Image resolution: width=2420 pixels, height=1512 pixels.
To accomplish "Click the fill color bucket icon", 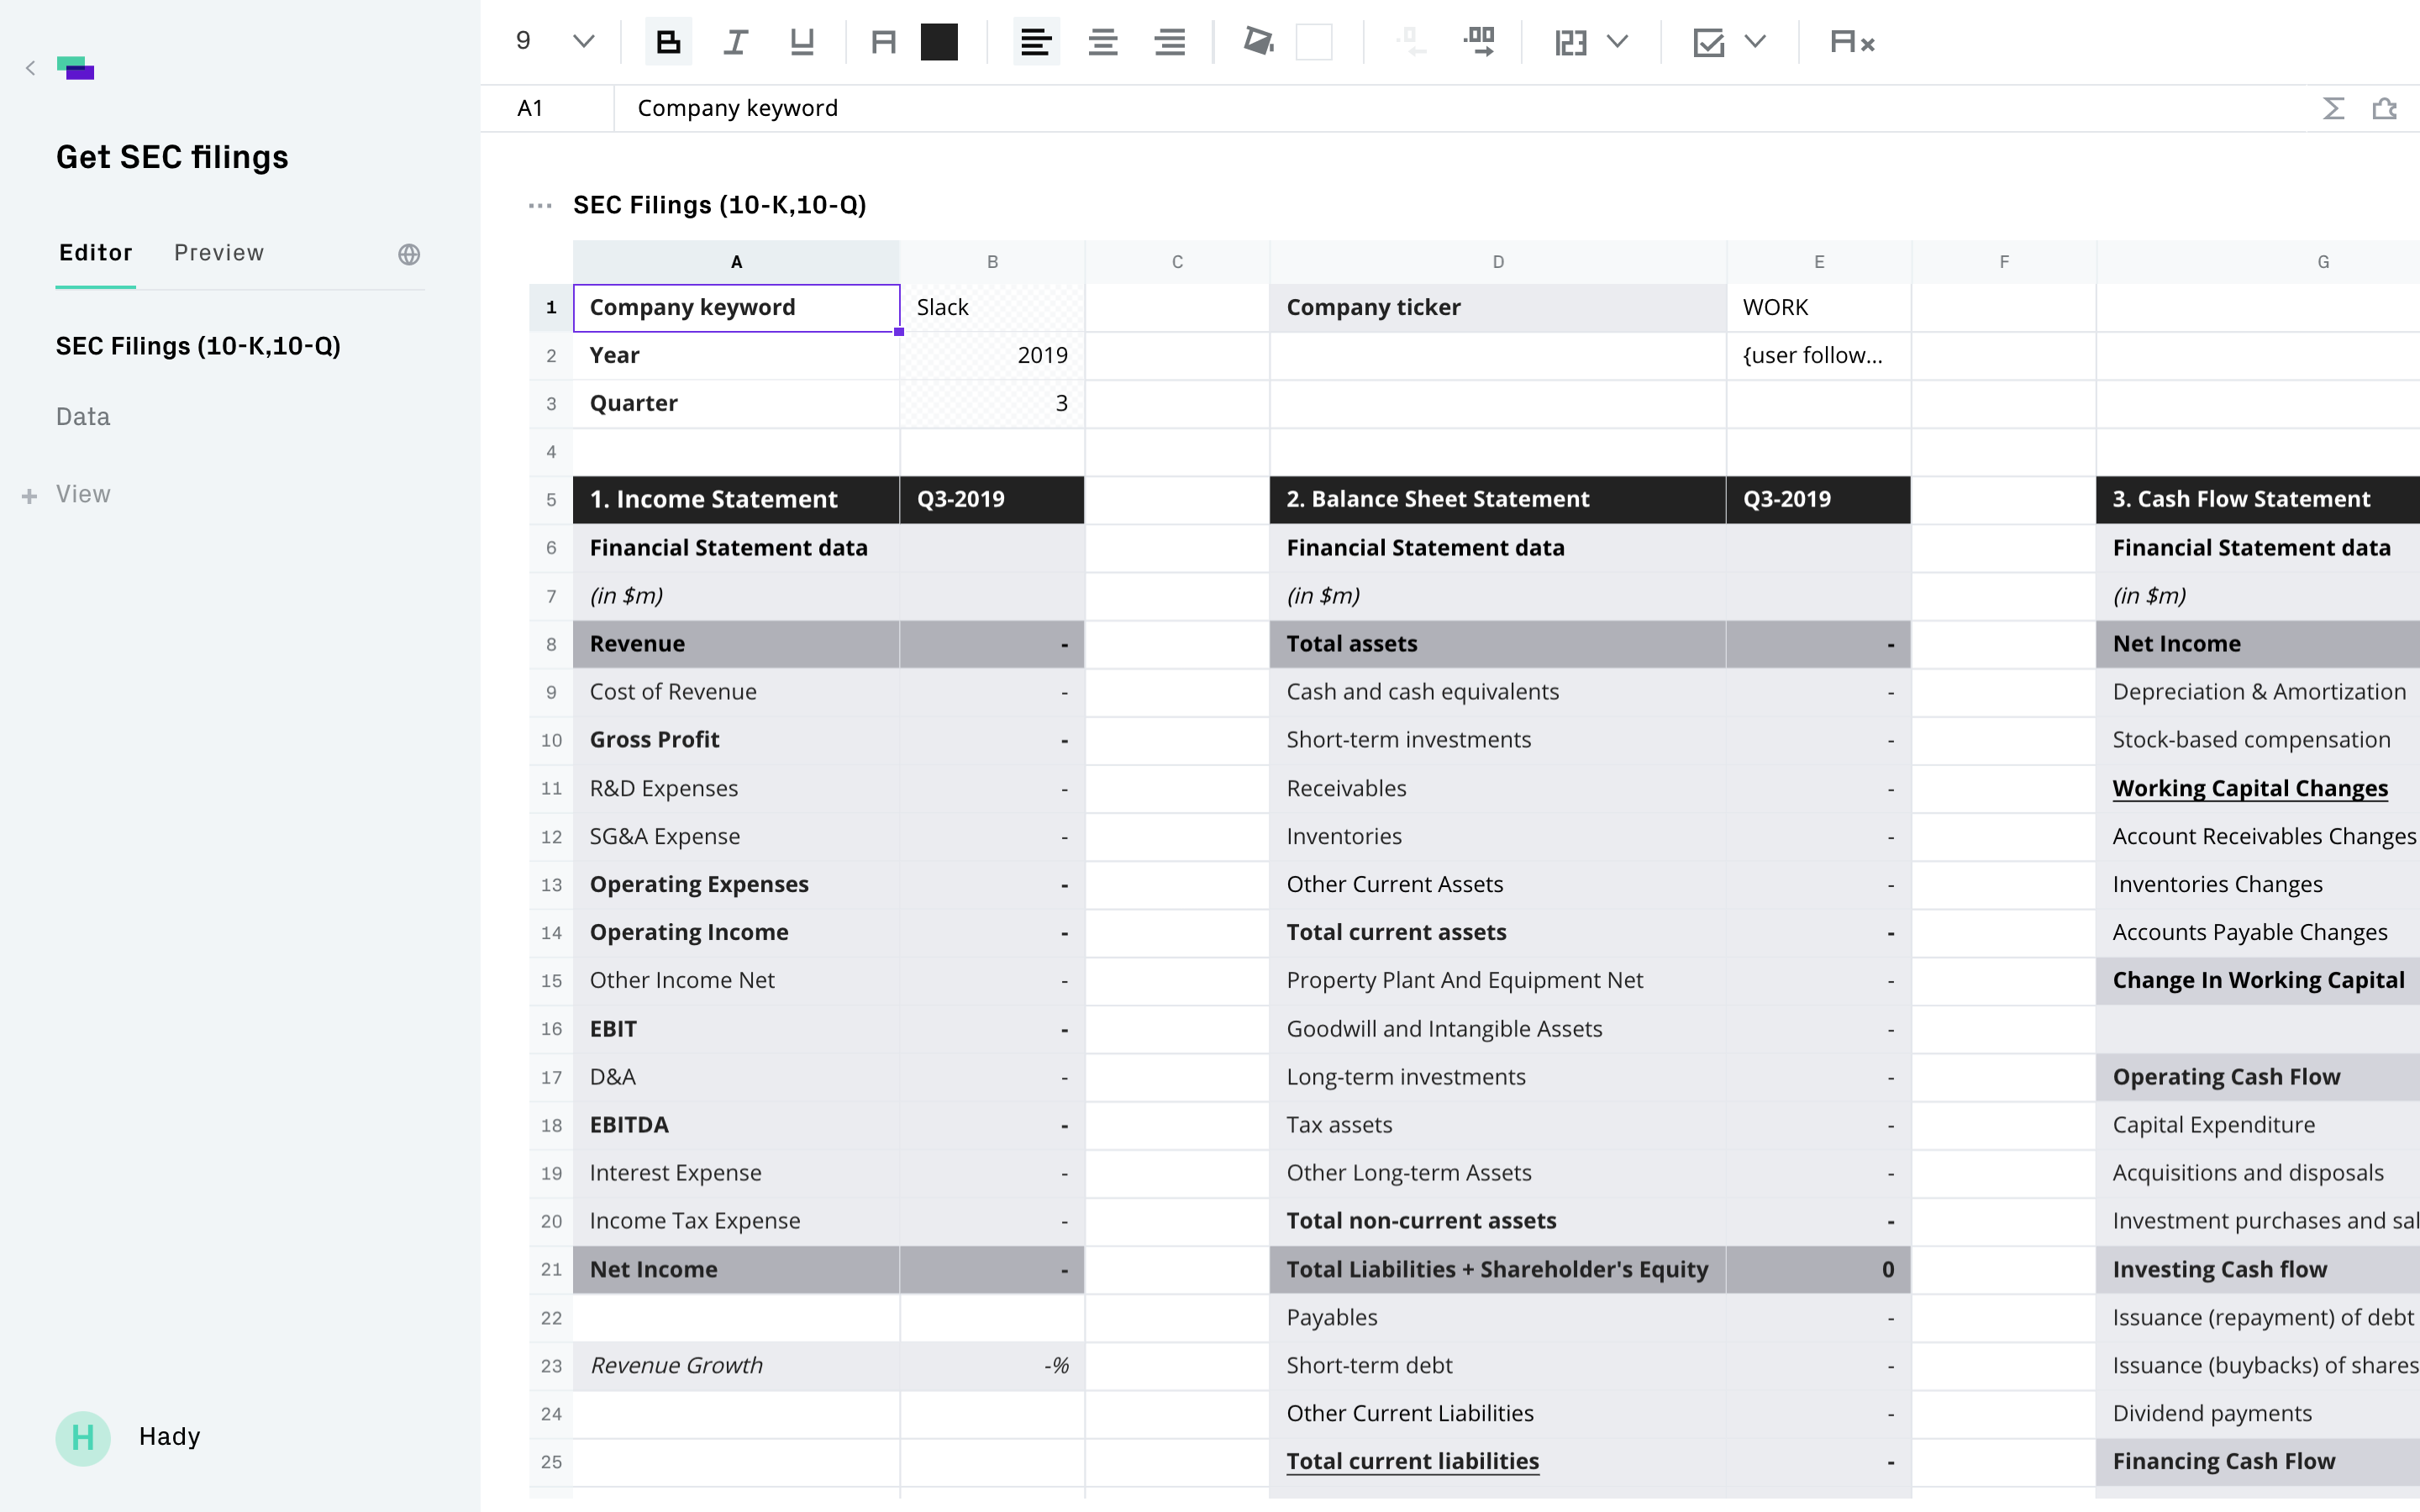I will coord(1258,42).
